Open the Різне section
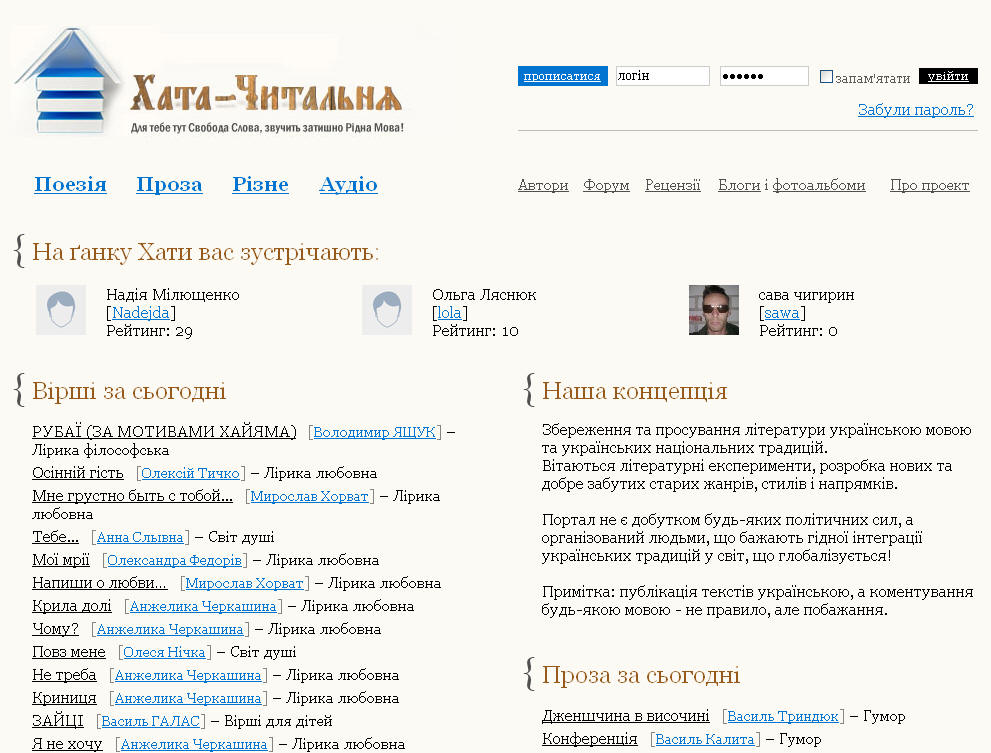This screenshot has width=991, height=753. coord(260,184)
